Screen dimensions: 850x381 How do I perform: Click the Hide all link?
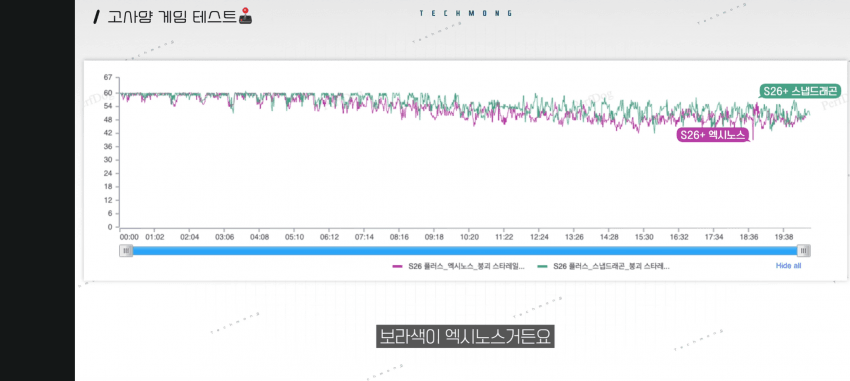[788, 266]
